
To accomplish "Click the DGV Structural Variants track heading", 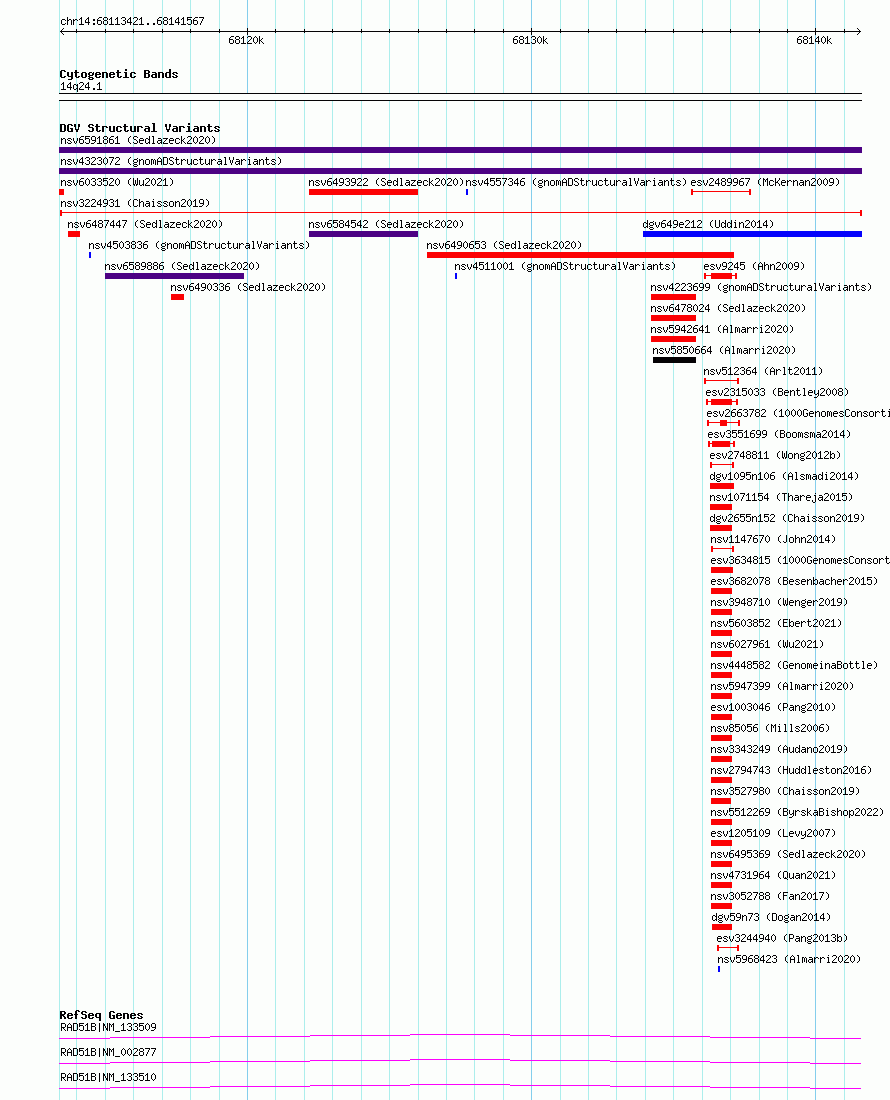I will point(140,128).
